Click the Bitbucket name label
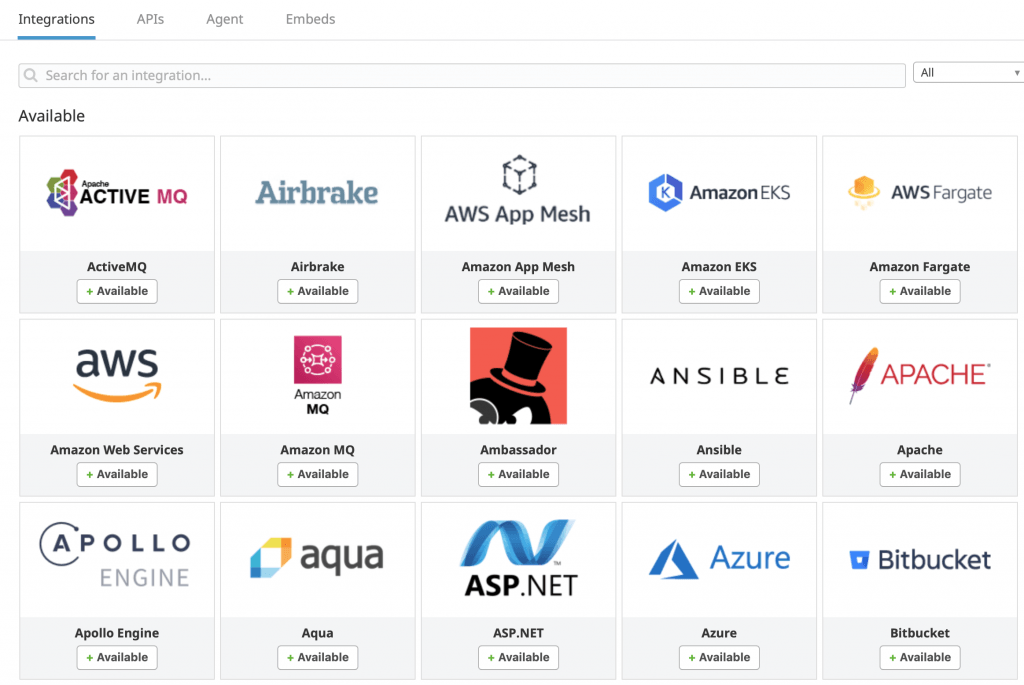1024x685 pixels. (x=920, y=633)
